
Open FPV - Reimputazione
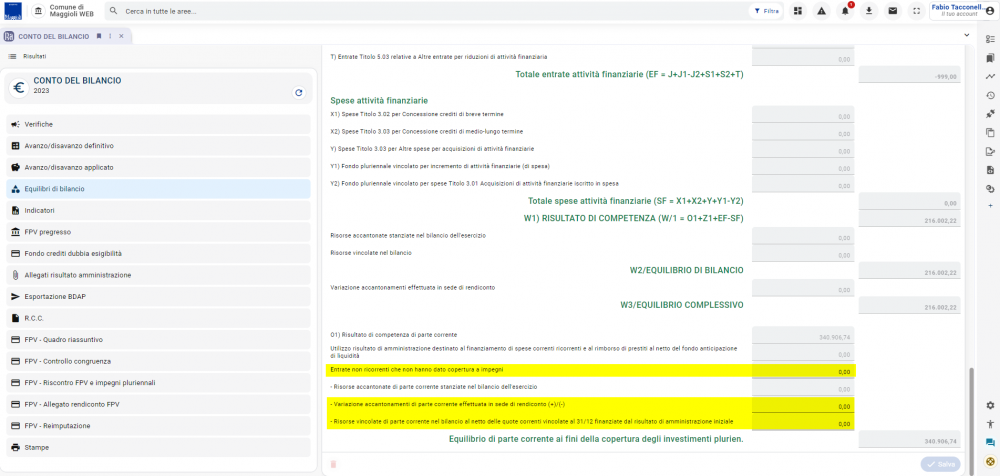pos(158,426)
